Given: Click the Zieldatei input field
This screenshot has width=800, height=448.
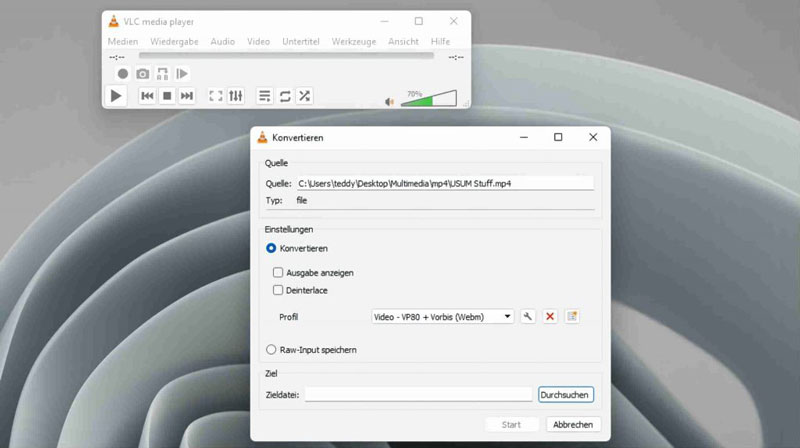Looking at the screenshot, I should point(418,394).
